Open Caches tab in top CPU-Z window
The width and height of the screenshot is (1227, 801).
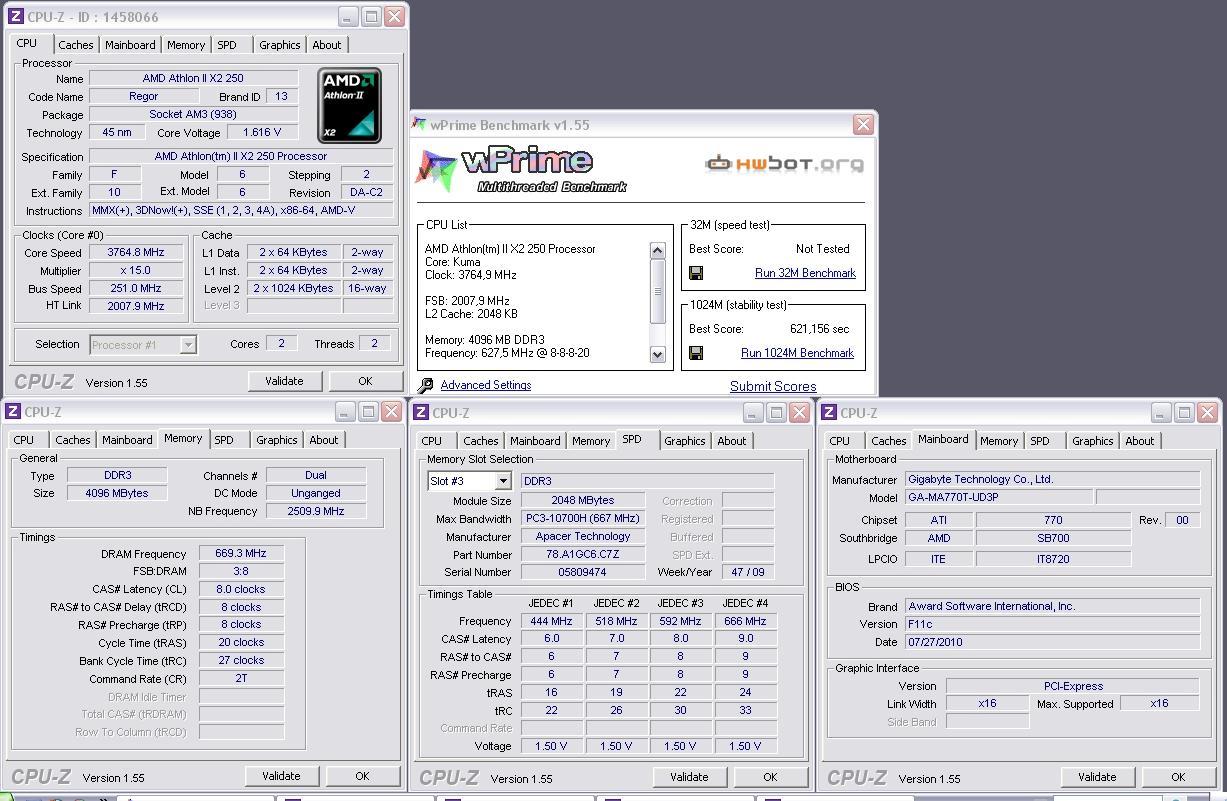(x=75, y=45)
